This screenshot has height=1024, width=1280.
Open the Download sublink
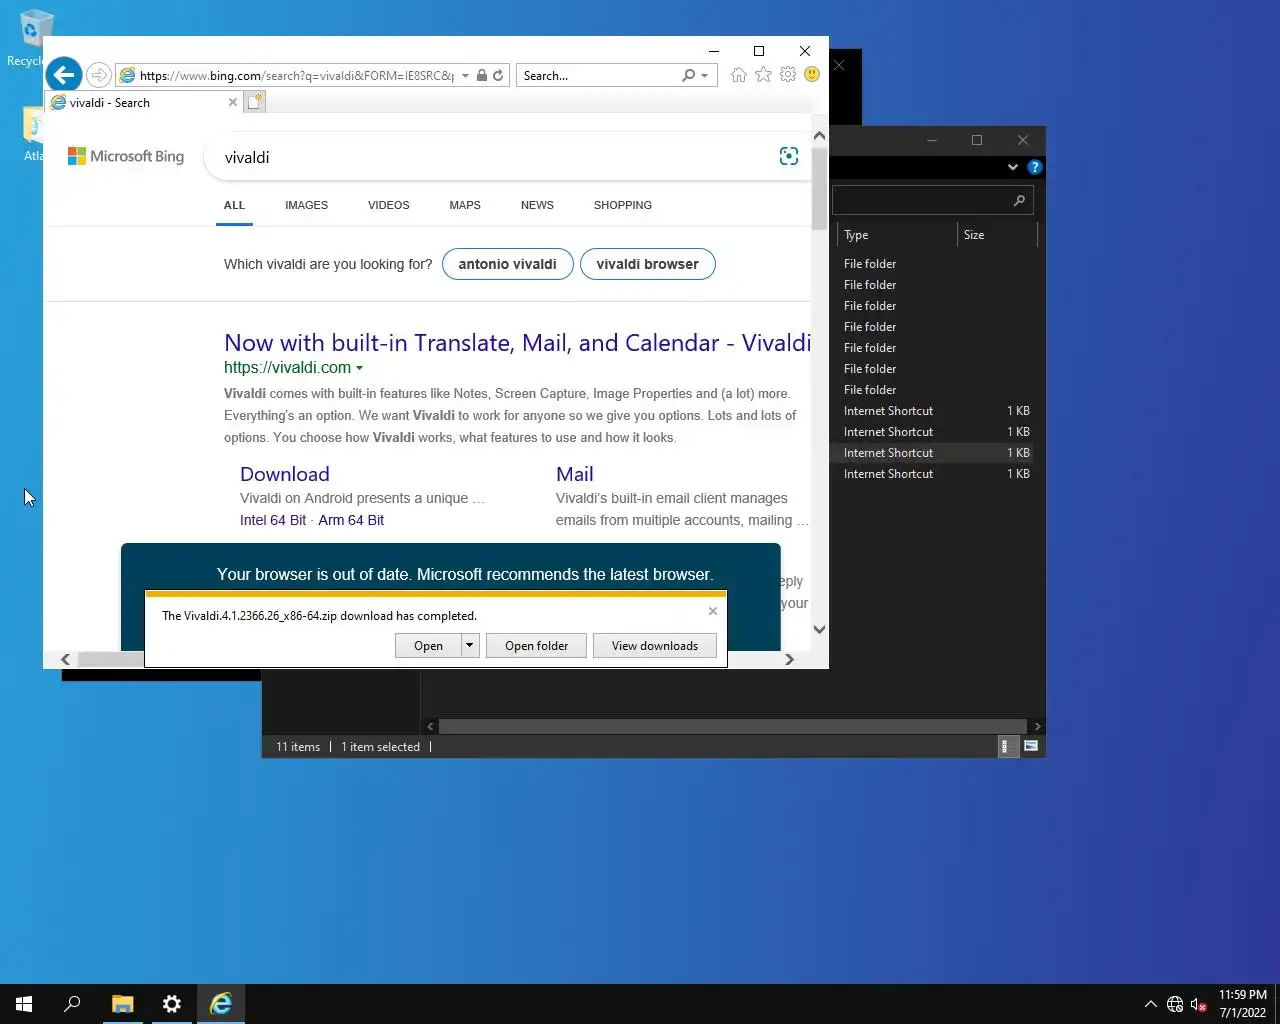(285, 474)
